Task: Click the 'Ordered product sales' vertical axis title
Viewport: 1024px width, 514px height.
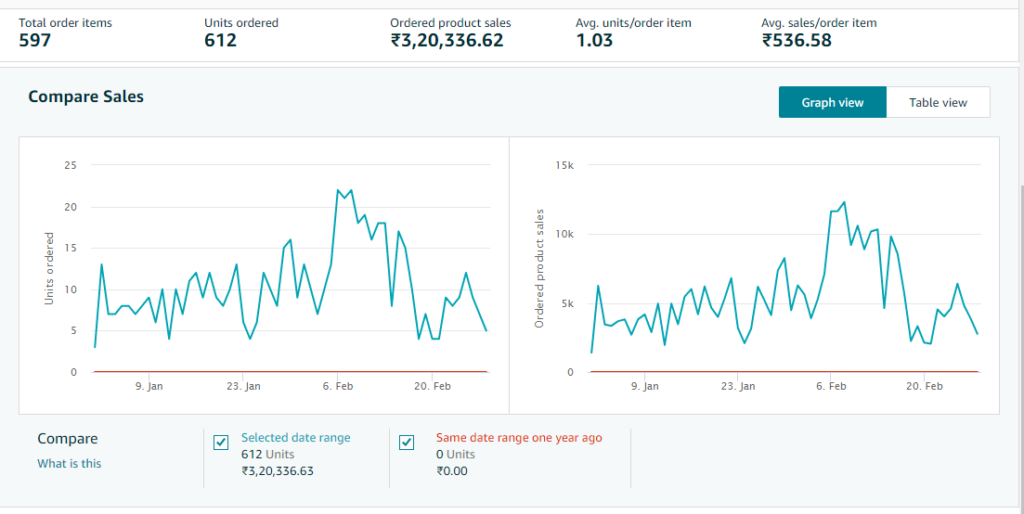Action: coord(540,268)
